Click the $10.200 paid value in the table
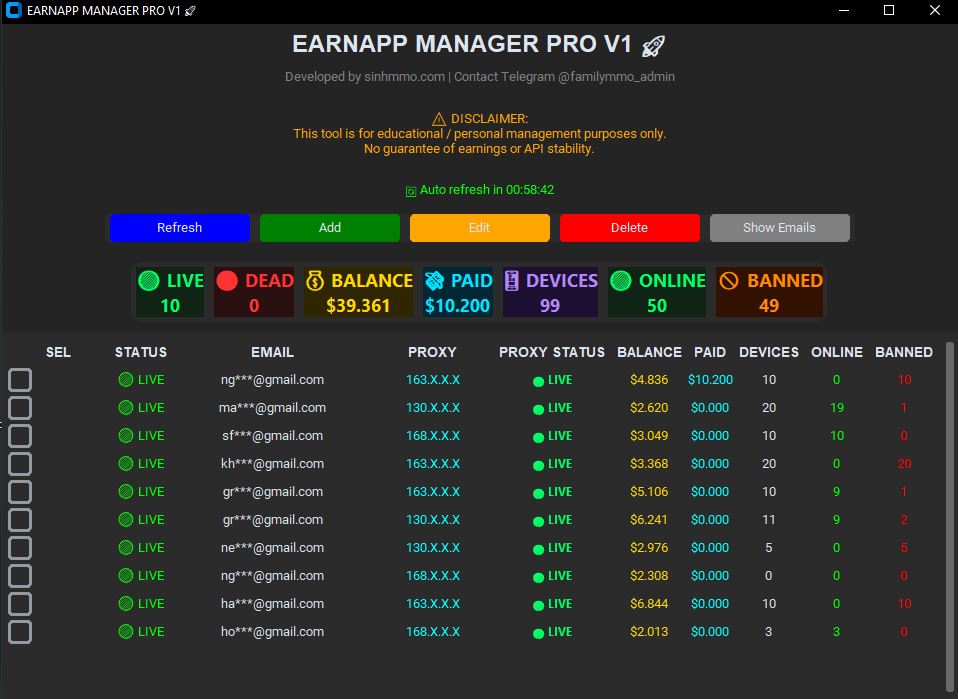This screenshot has height=699, width=958. coord(710,379)
